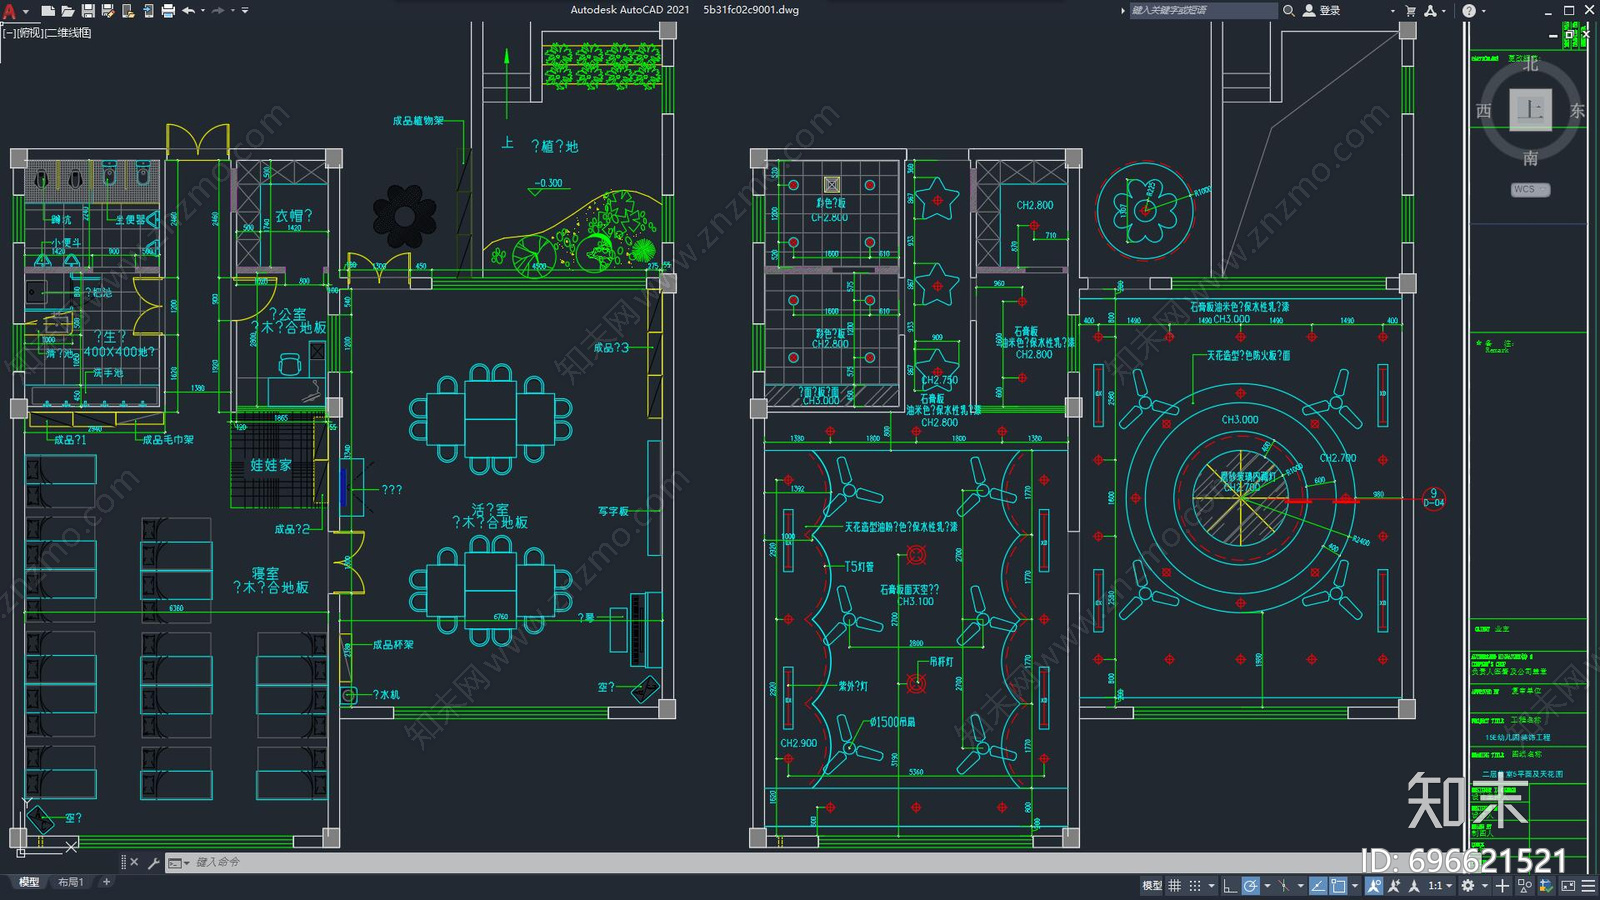Toggle ortho mode in status bar
The width and height of the screenshot is (1600, 900).
(x=1230, y=886)
